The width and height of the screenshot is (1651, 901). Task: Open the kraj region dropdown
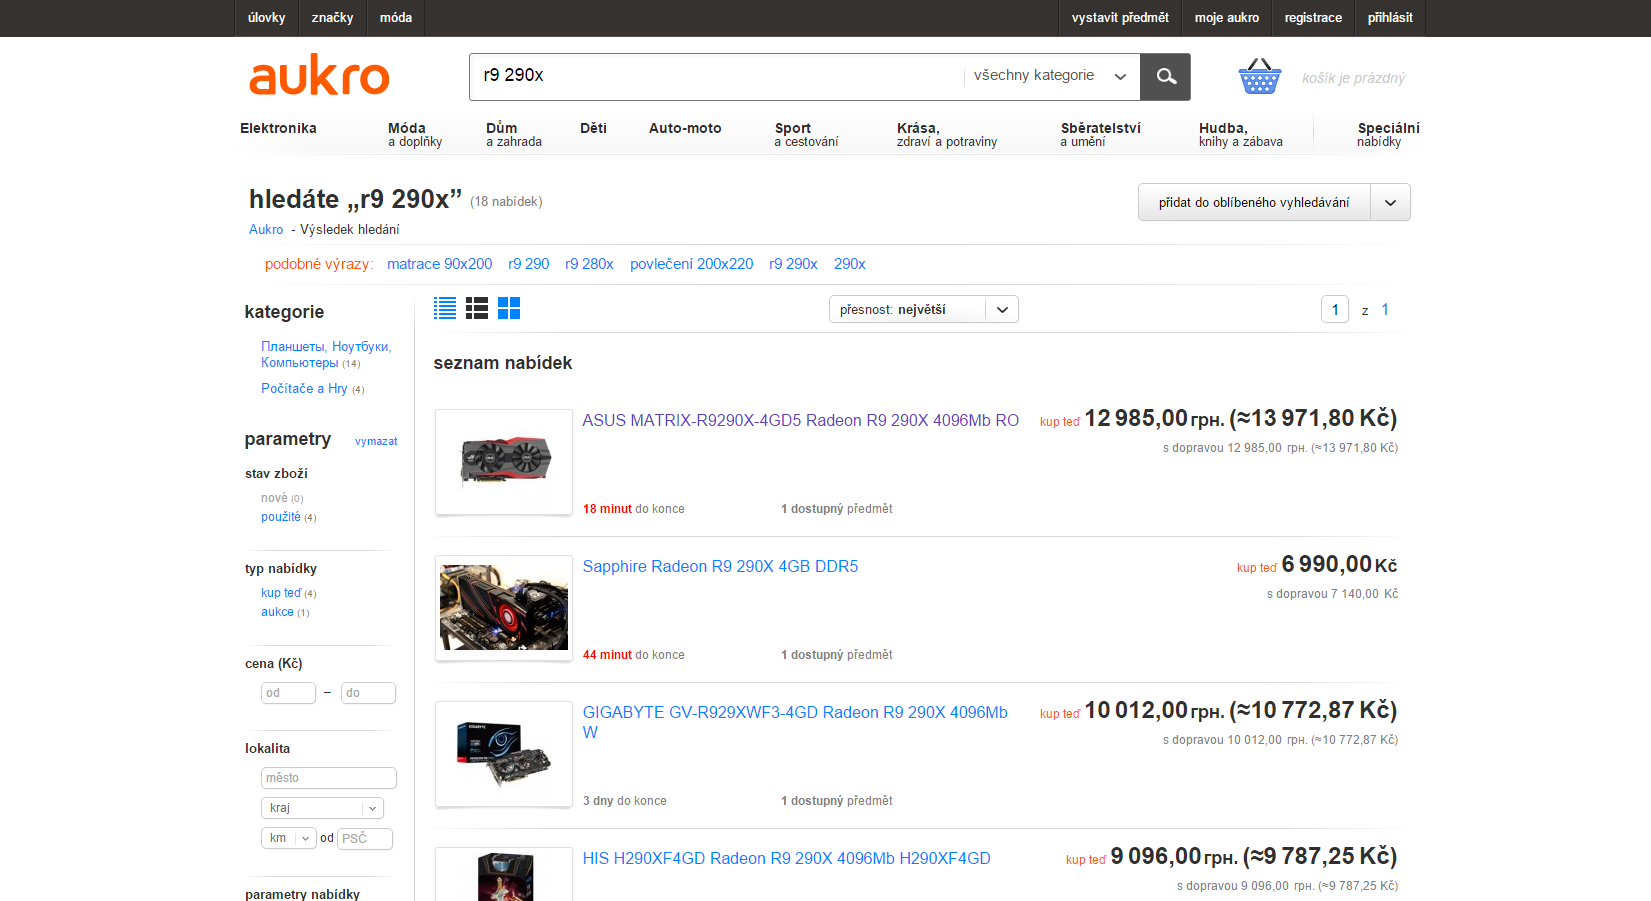322,808
